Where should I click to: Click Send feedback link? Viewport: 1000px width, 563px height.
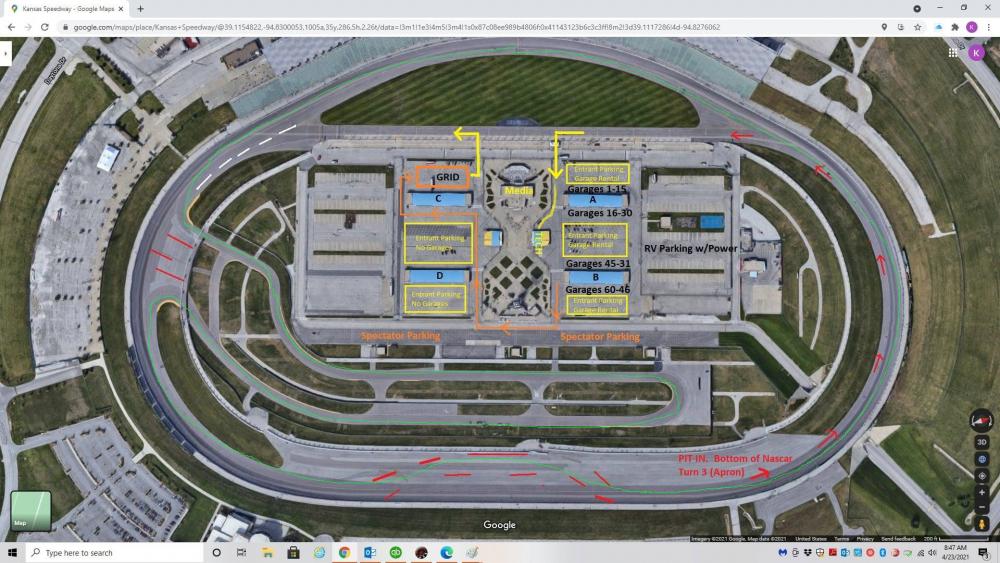point(898,539)
